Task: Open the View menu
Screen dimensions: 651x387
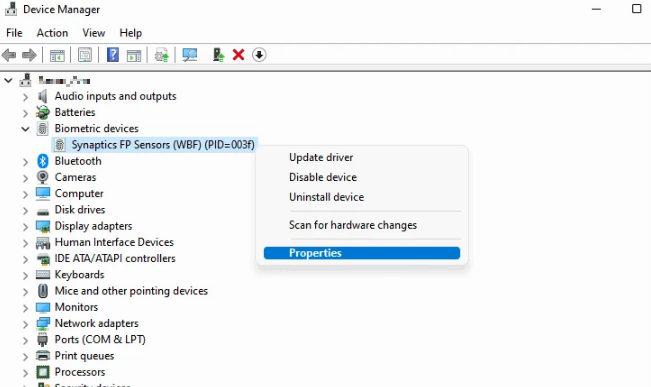Action: 93,33
